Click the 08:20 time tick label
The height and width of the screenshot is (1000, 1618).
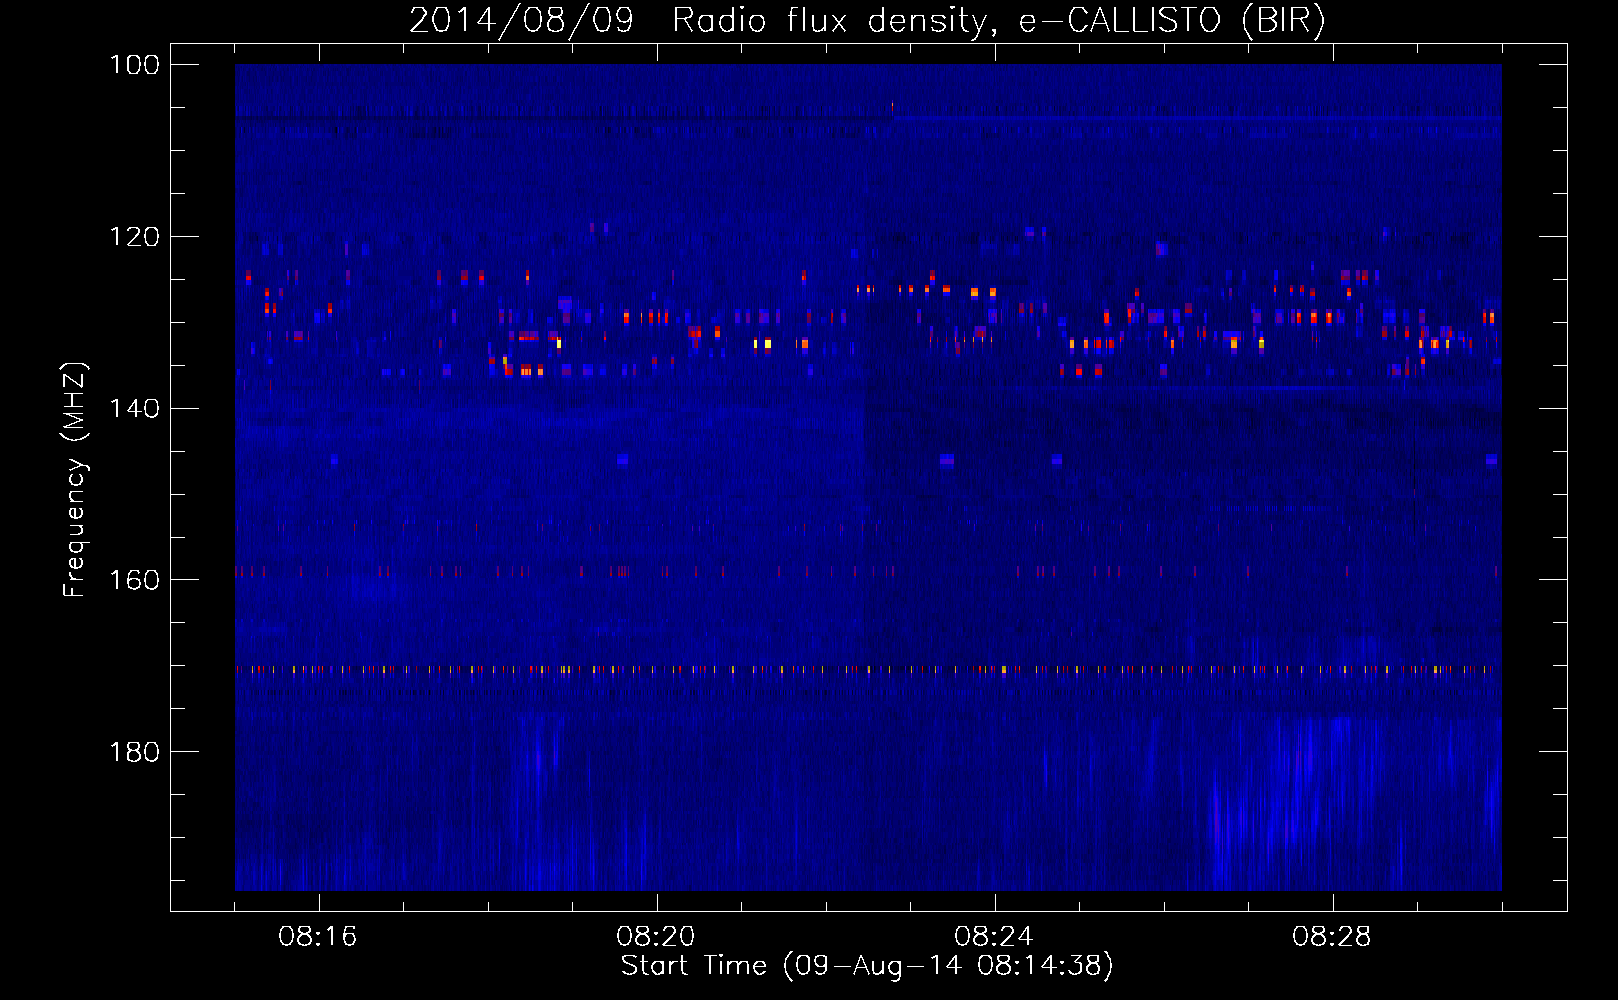[656, 937]
